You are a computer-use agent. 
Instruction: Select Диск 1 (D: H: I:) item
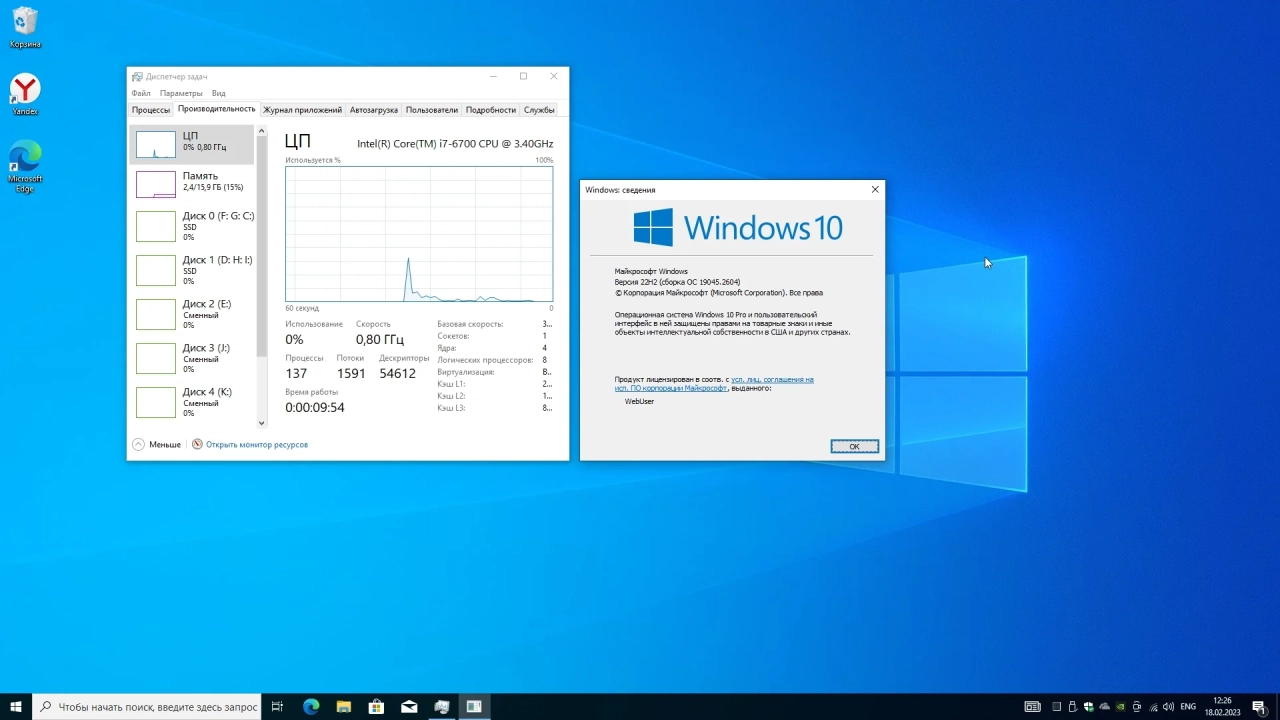(x=192, y=270)
